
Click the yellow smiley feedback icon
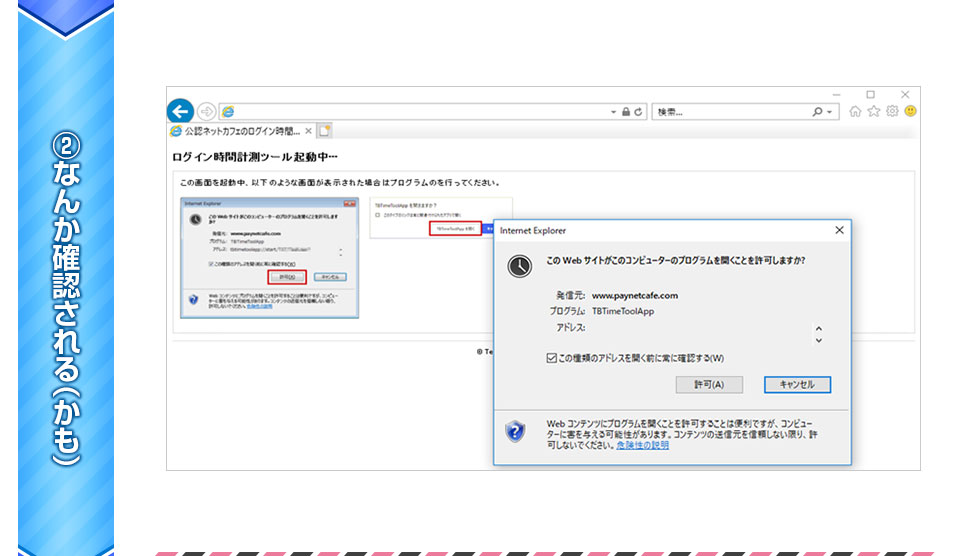[x=910, y=112]
